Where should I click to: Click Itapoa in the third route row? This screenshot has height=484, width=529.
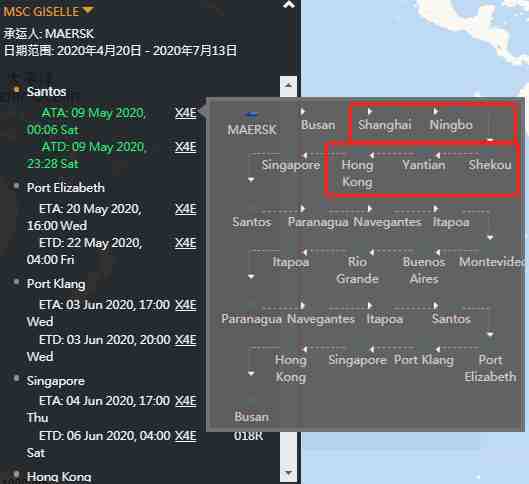(451, 222)
